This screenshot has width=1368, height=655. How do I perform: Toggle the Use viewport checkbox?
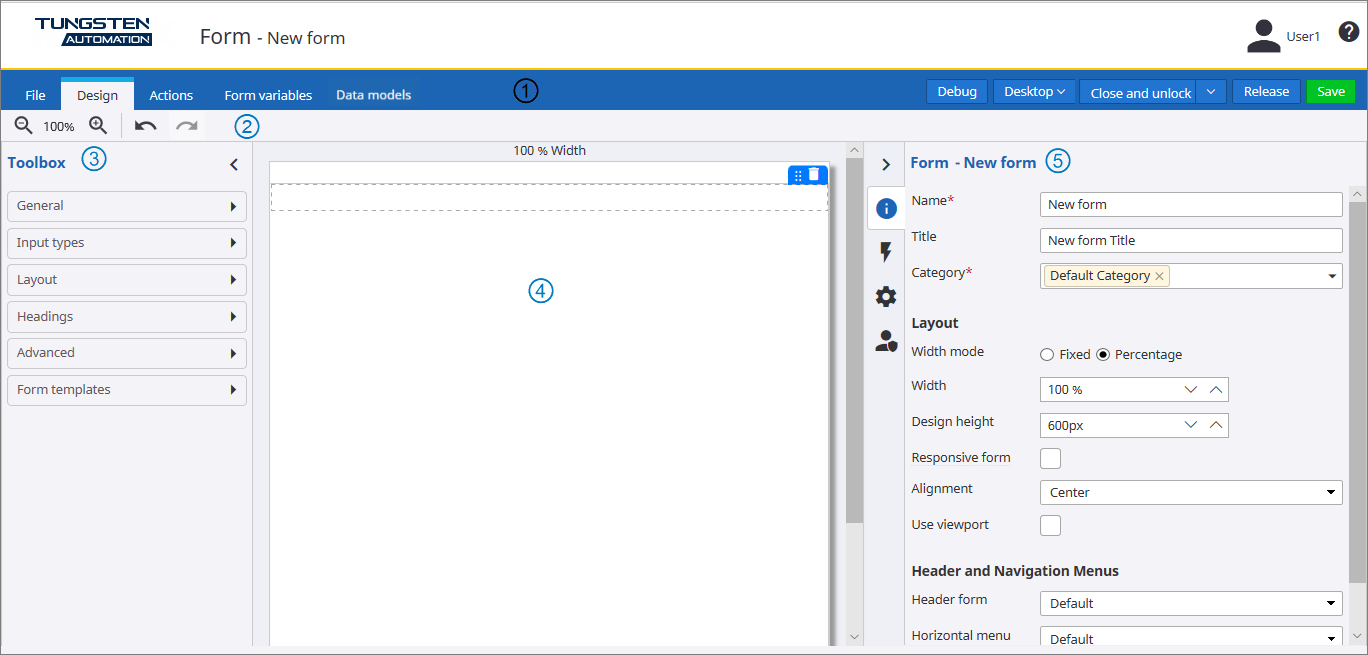point(1050,524)
